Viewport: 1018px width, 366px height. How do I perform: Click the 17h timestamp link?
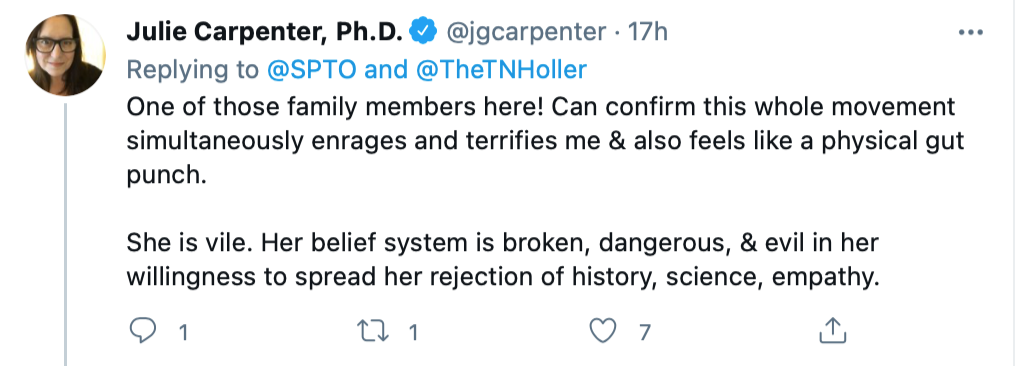[x=647, y=31]
